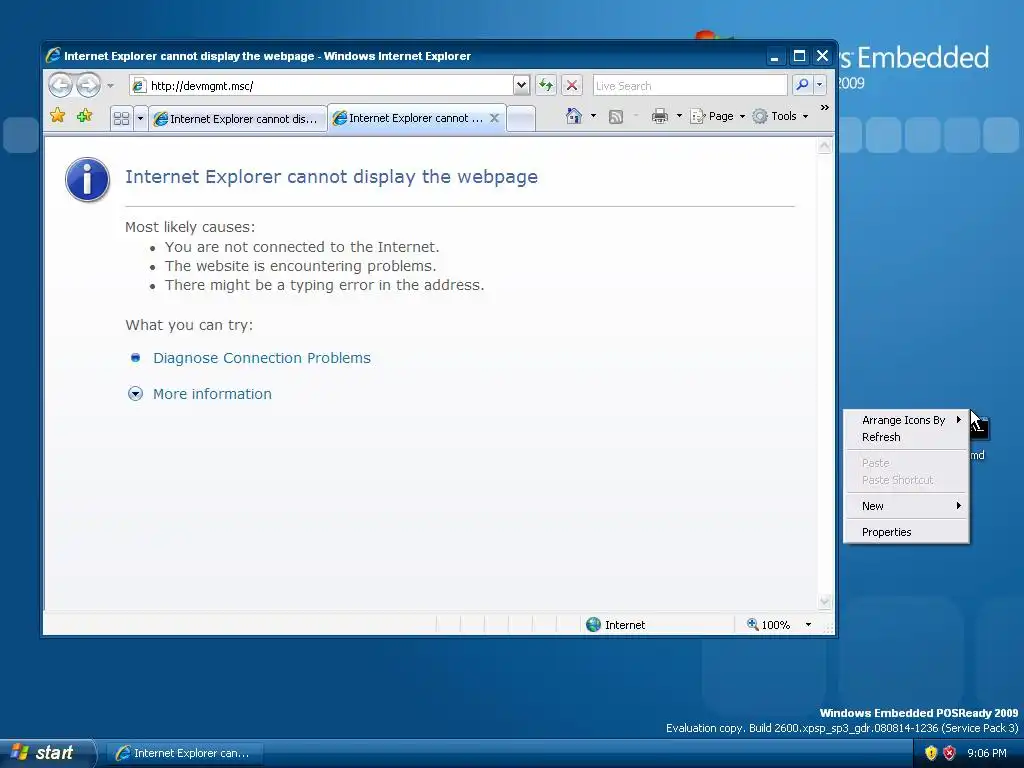
Task: Expand the More information arrow icon
Action: pyautogui.click(x=135, y=394)
